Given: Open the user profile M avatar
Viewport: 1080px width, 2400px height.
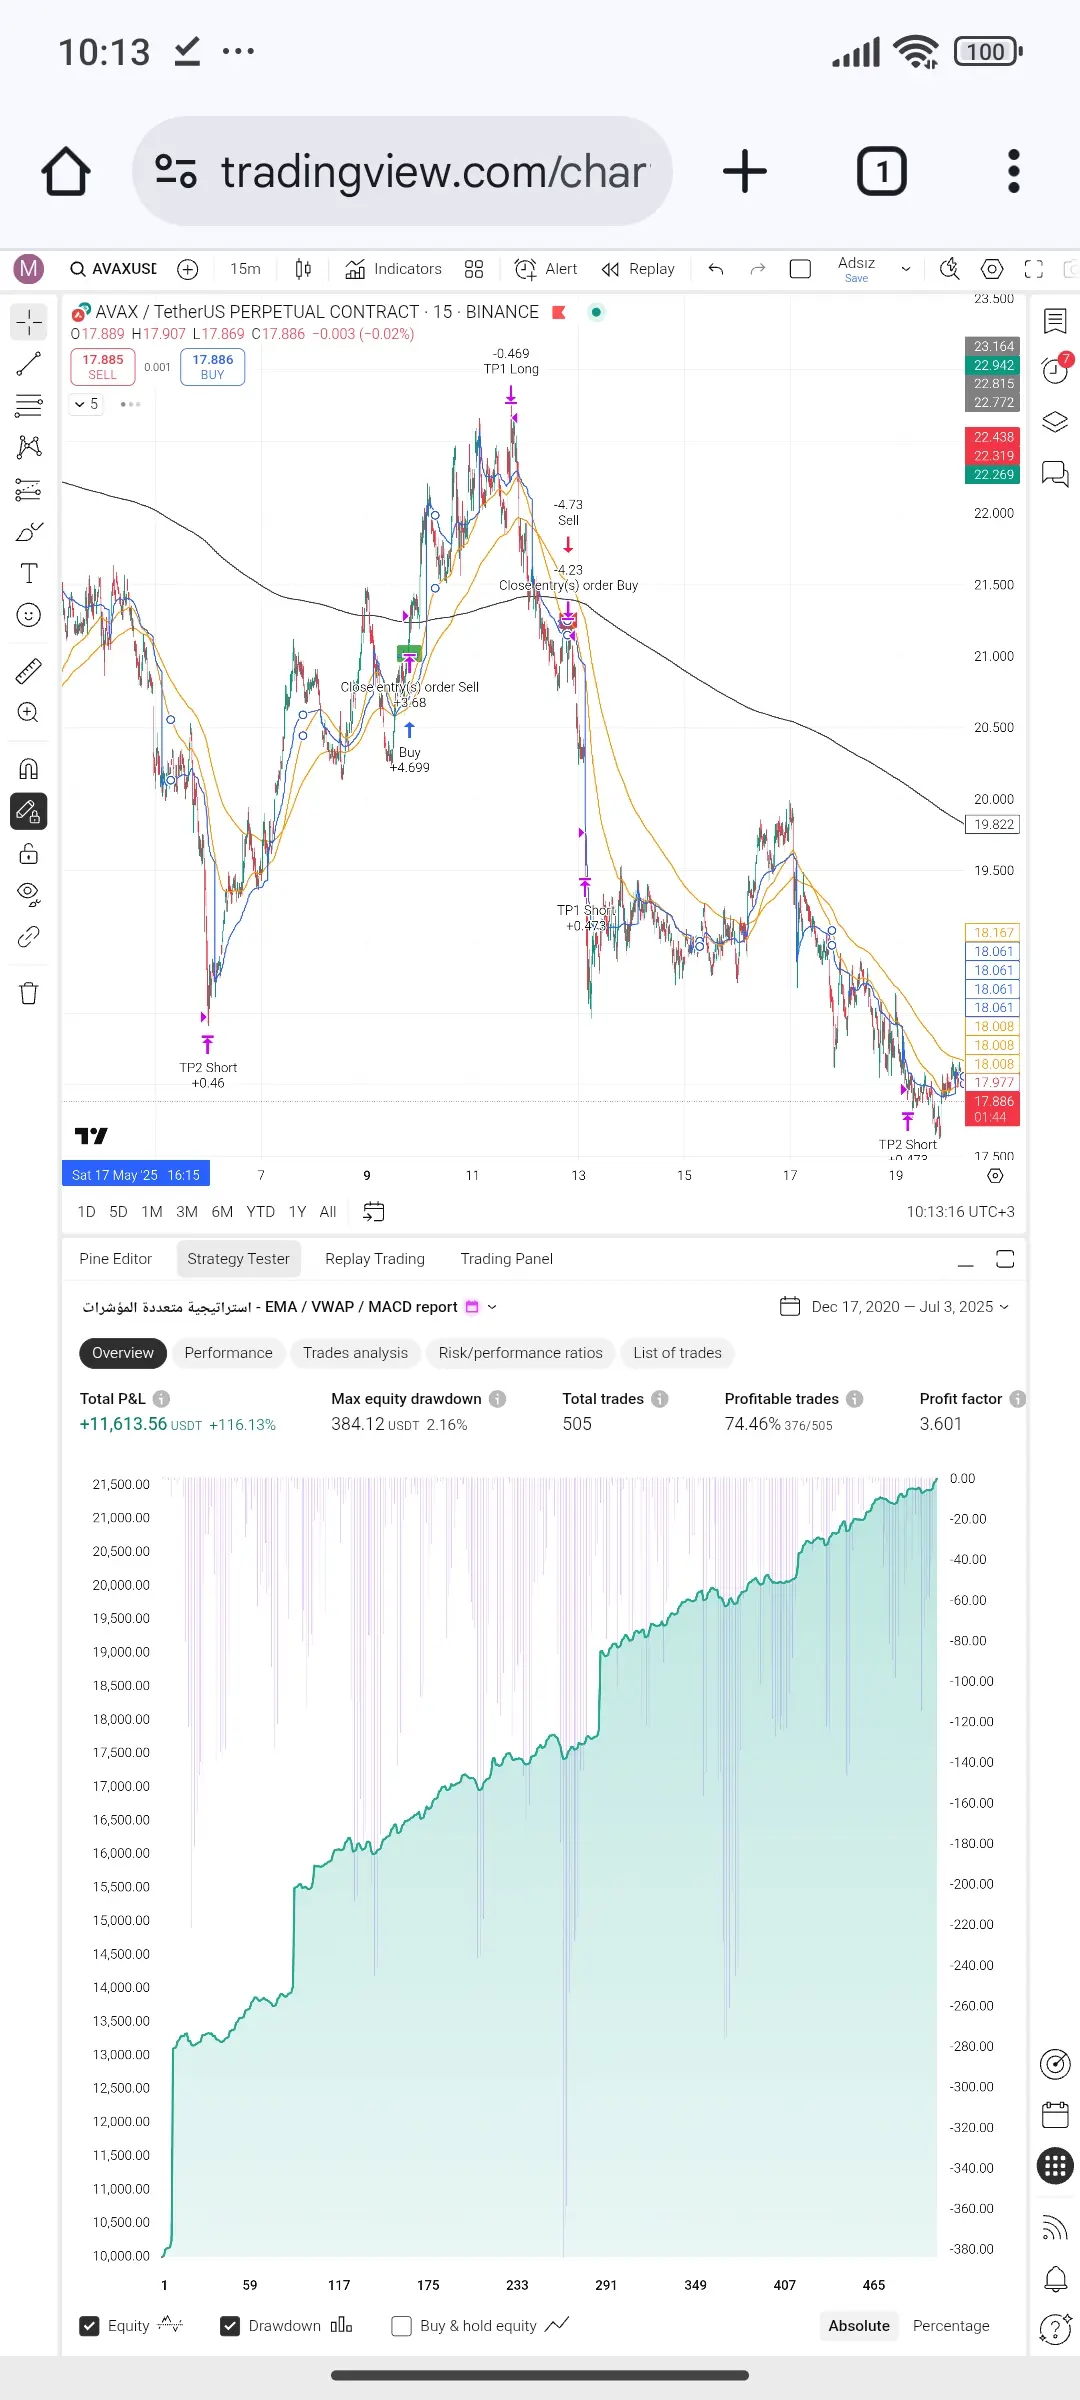Looking at the screenshot, I should 28,268.
